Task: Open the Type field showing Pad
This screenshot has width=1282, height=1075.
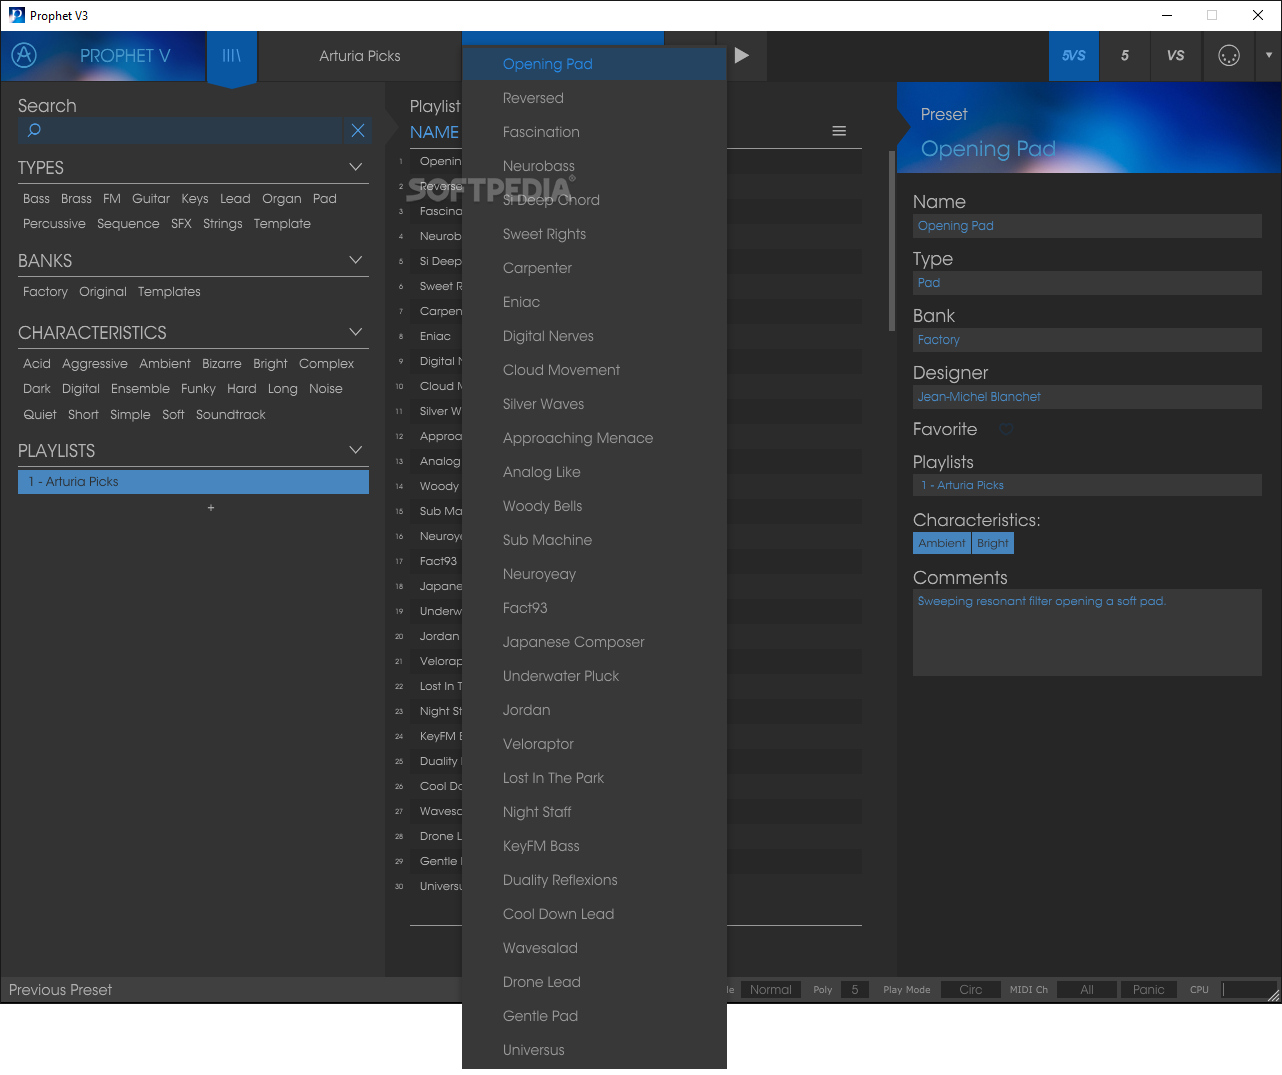Action: pos(1087,283)
